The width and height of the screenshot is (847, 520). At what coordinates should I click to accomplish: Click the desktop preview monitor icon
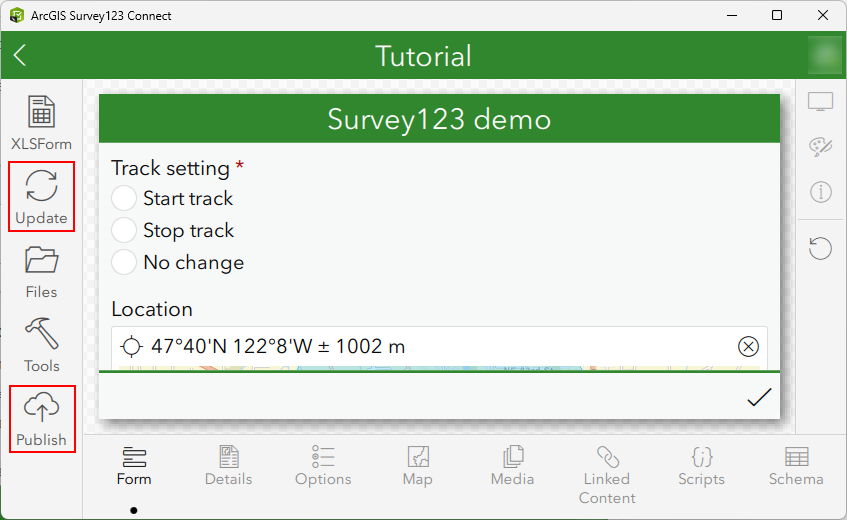(x=821, y=102)
